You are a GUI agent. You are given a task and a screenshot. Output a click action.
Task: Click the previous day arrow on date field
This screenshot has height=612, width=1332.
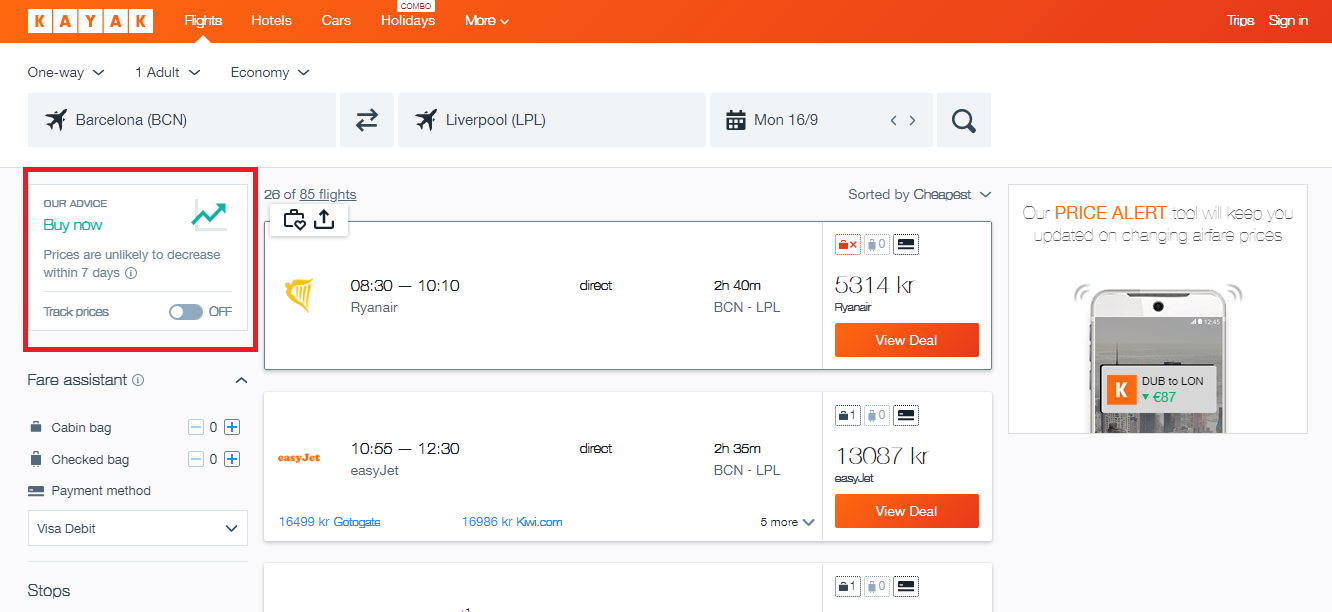point(893,121)
